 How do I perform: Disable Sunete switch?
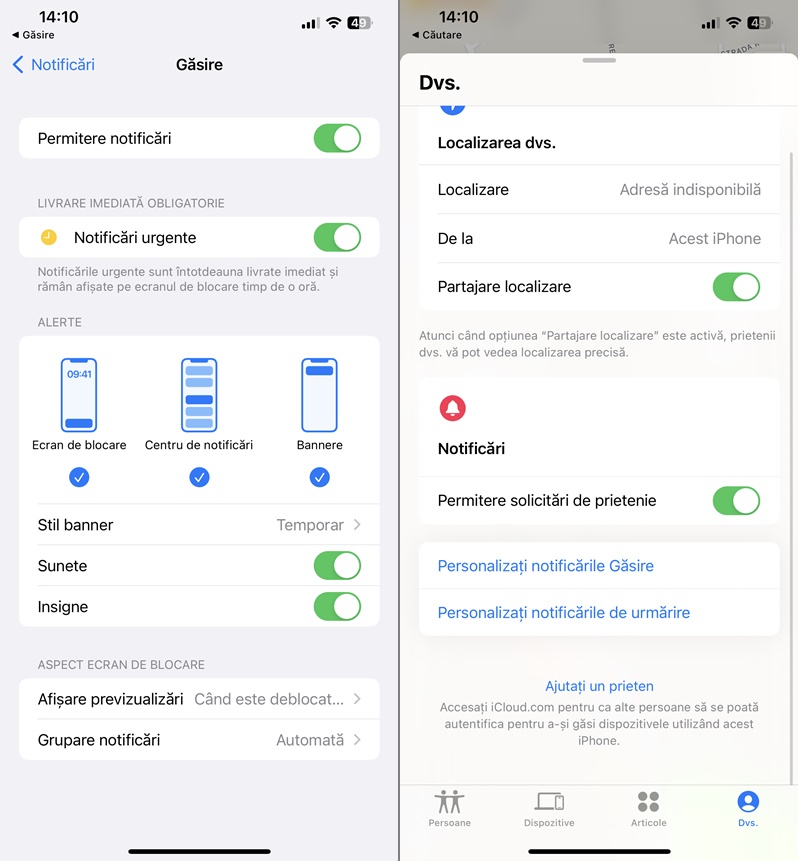pyautogui.click(x=337, y=566)
